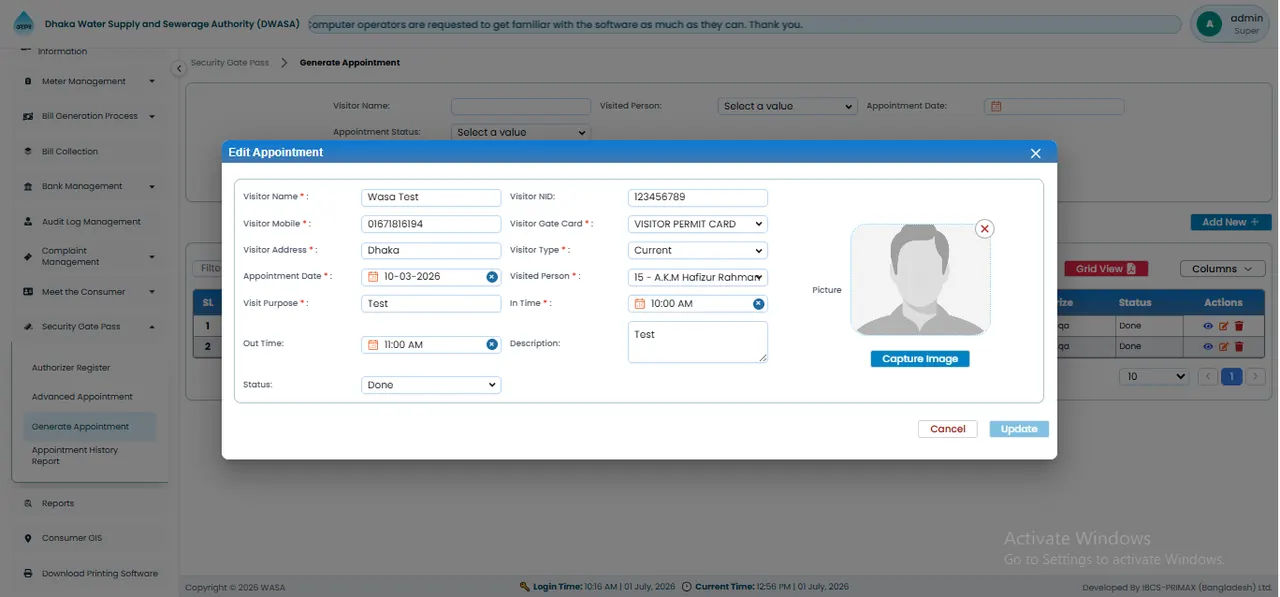This screenshot has width=1280, height=597.
Task: Click the Bill Generation Process icon
Action: click(x=28, y=117)
